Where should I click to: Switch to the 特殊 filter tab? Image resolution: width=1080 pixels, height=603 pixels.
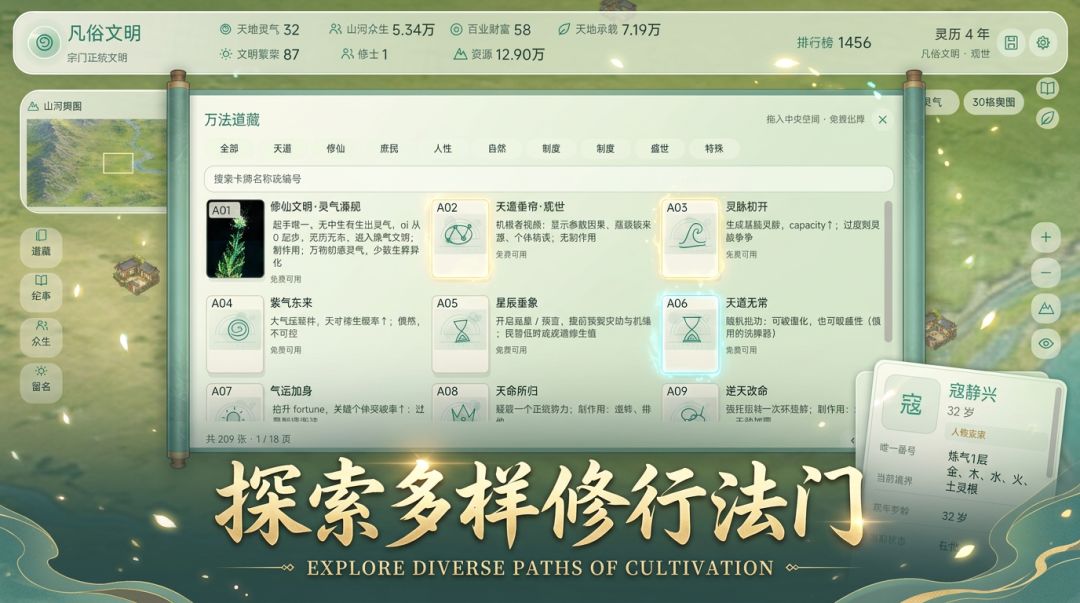[x=714, y=148]
